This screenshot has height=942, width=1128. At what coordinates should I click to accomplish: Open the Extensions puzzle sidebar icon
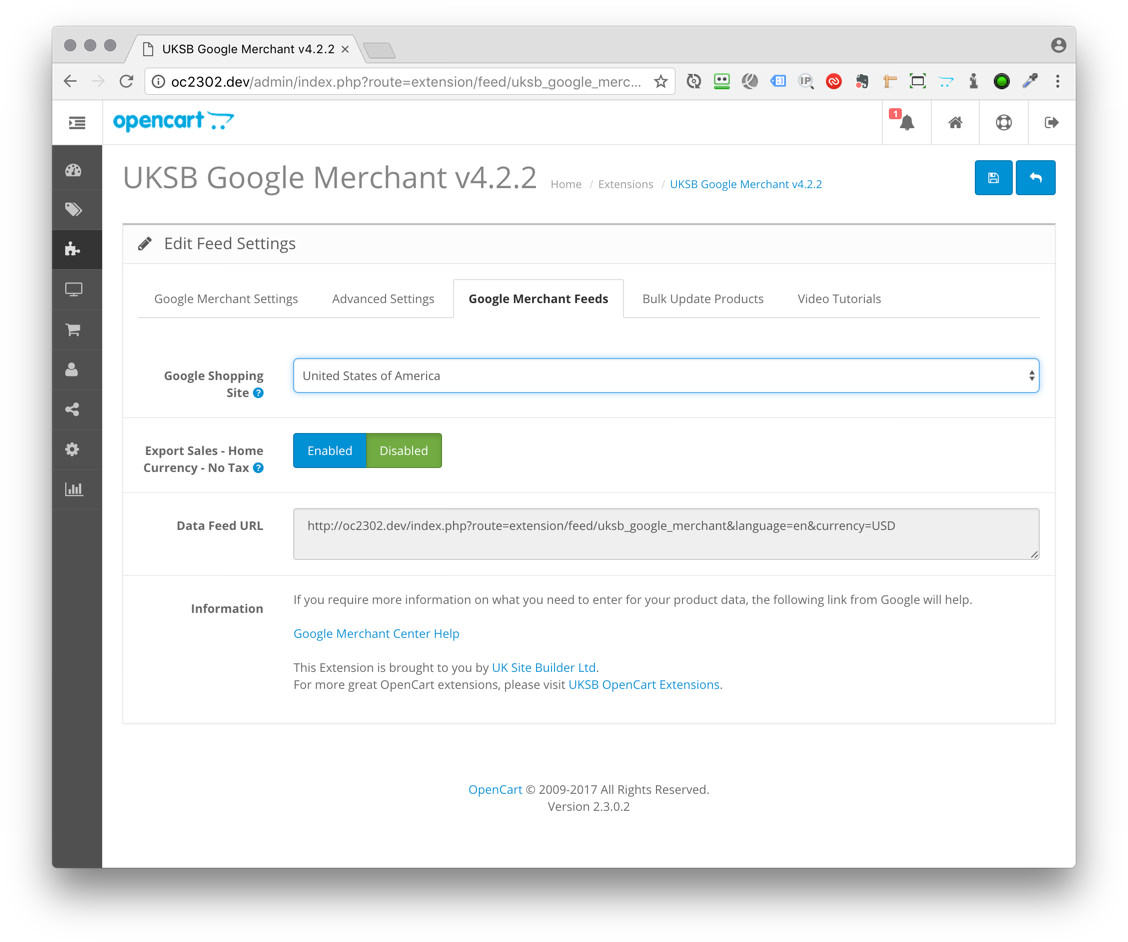click(x=73, y=249)
